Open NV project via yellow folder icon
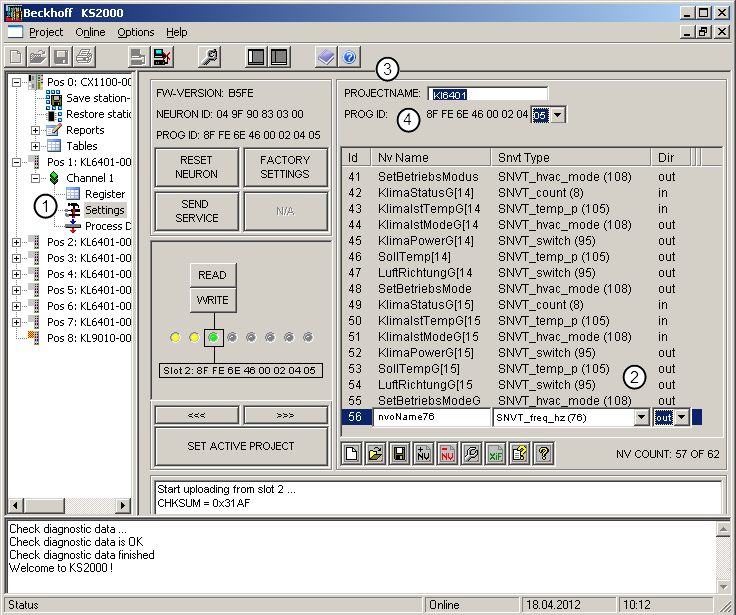This screenshot has width=736, height=615. pyautogui.click(x=376, y=454)
